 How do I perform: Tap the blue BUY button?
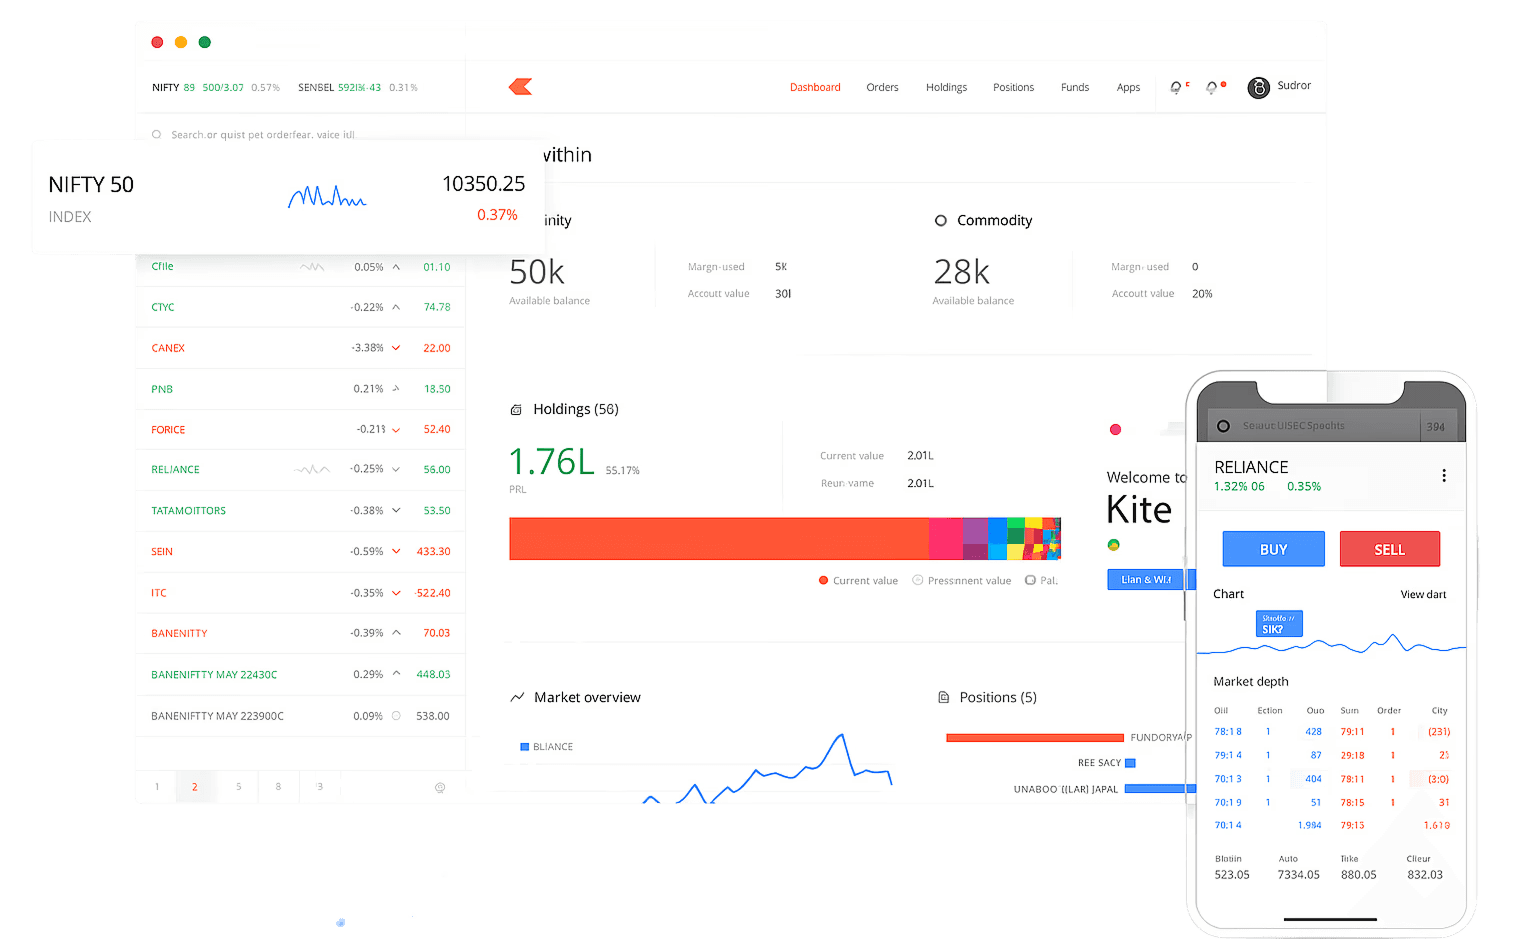tap(1273, 549)
